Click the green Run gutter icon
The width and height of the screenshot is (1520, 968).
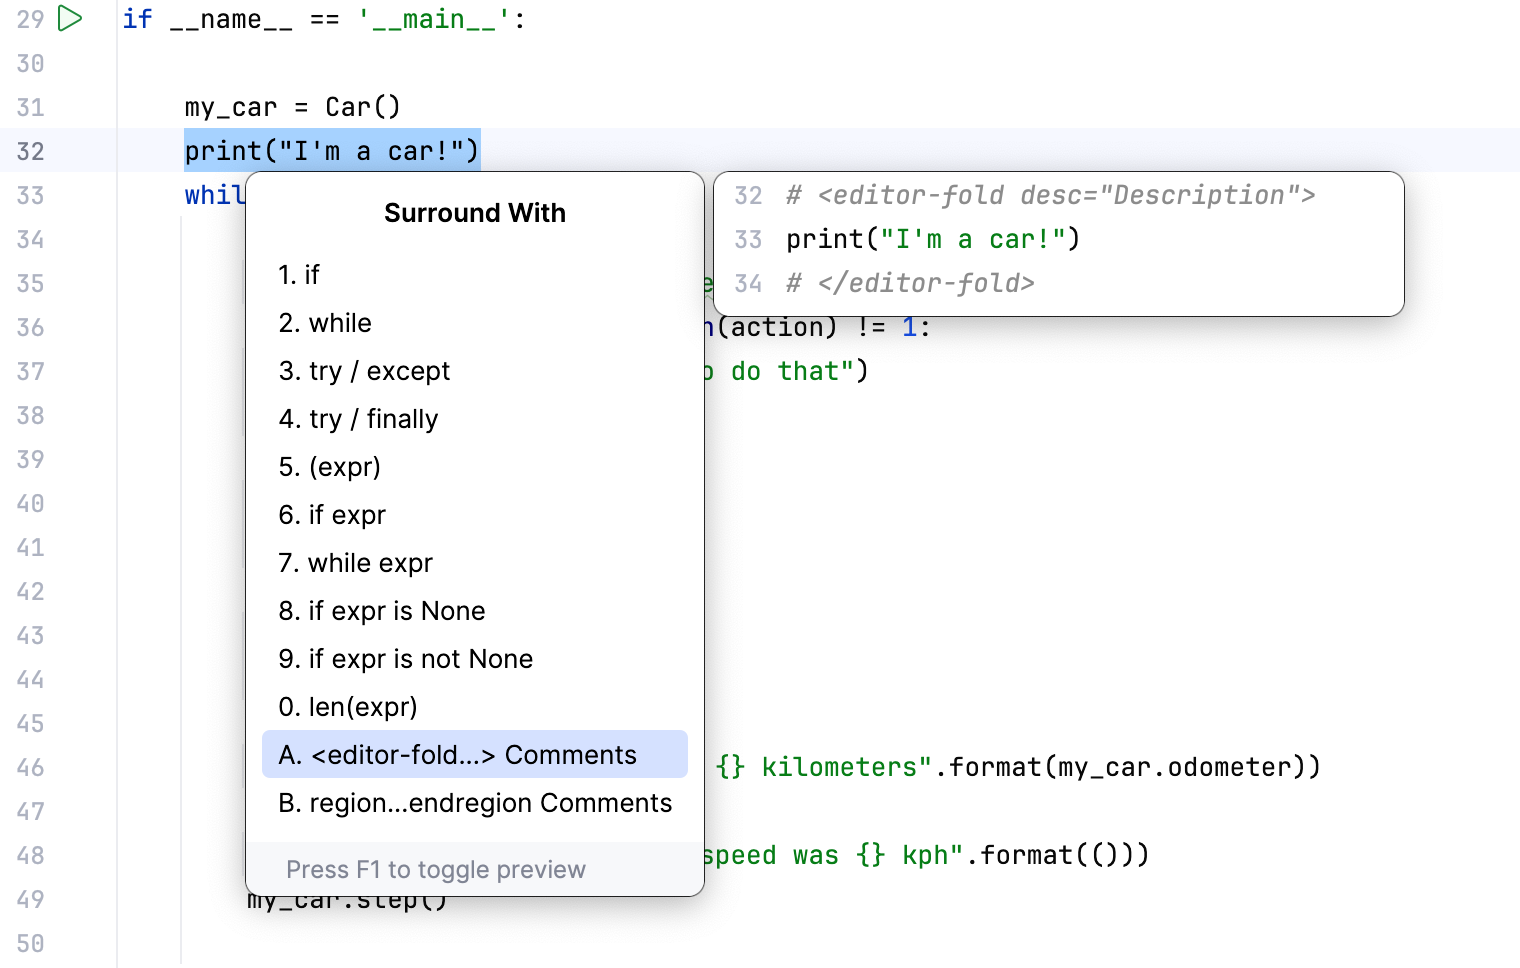click(70, 19)
